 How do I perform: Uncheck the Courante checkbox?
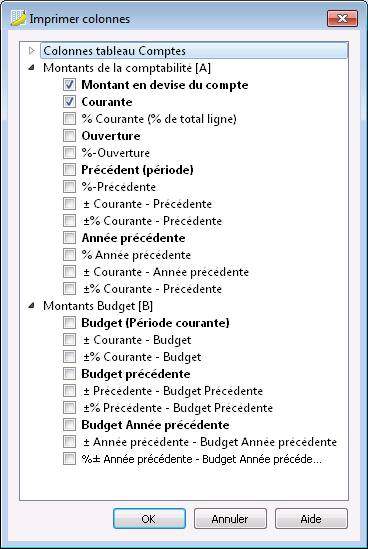click(69, 102)
